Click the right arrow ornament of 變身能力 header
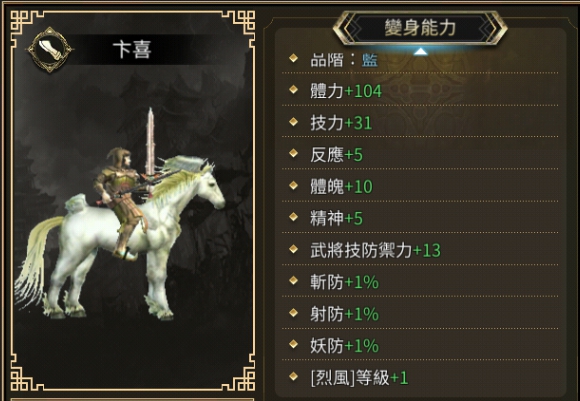 (x=493, y=28)
